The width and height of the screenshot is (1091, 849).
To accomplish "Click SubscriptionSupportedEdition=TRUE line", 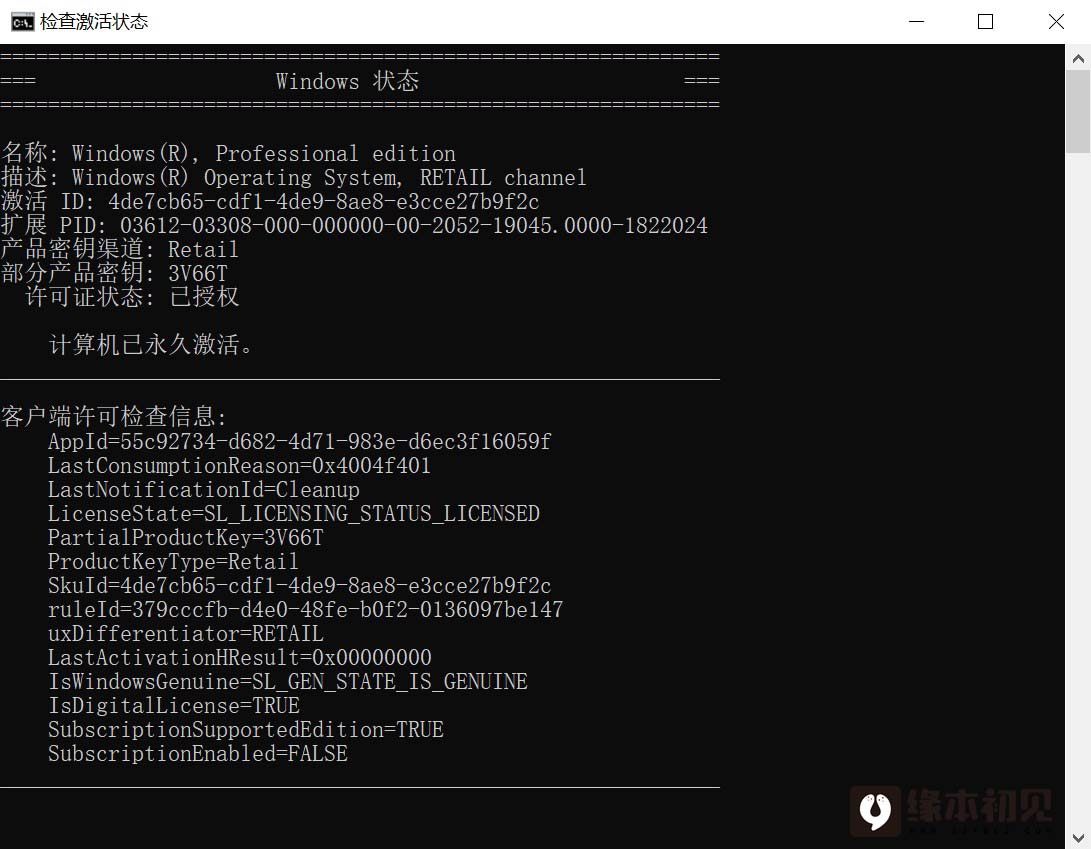I will (246, 729).
